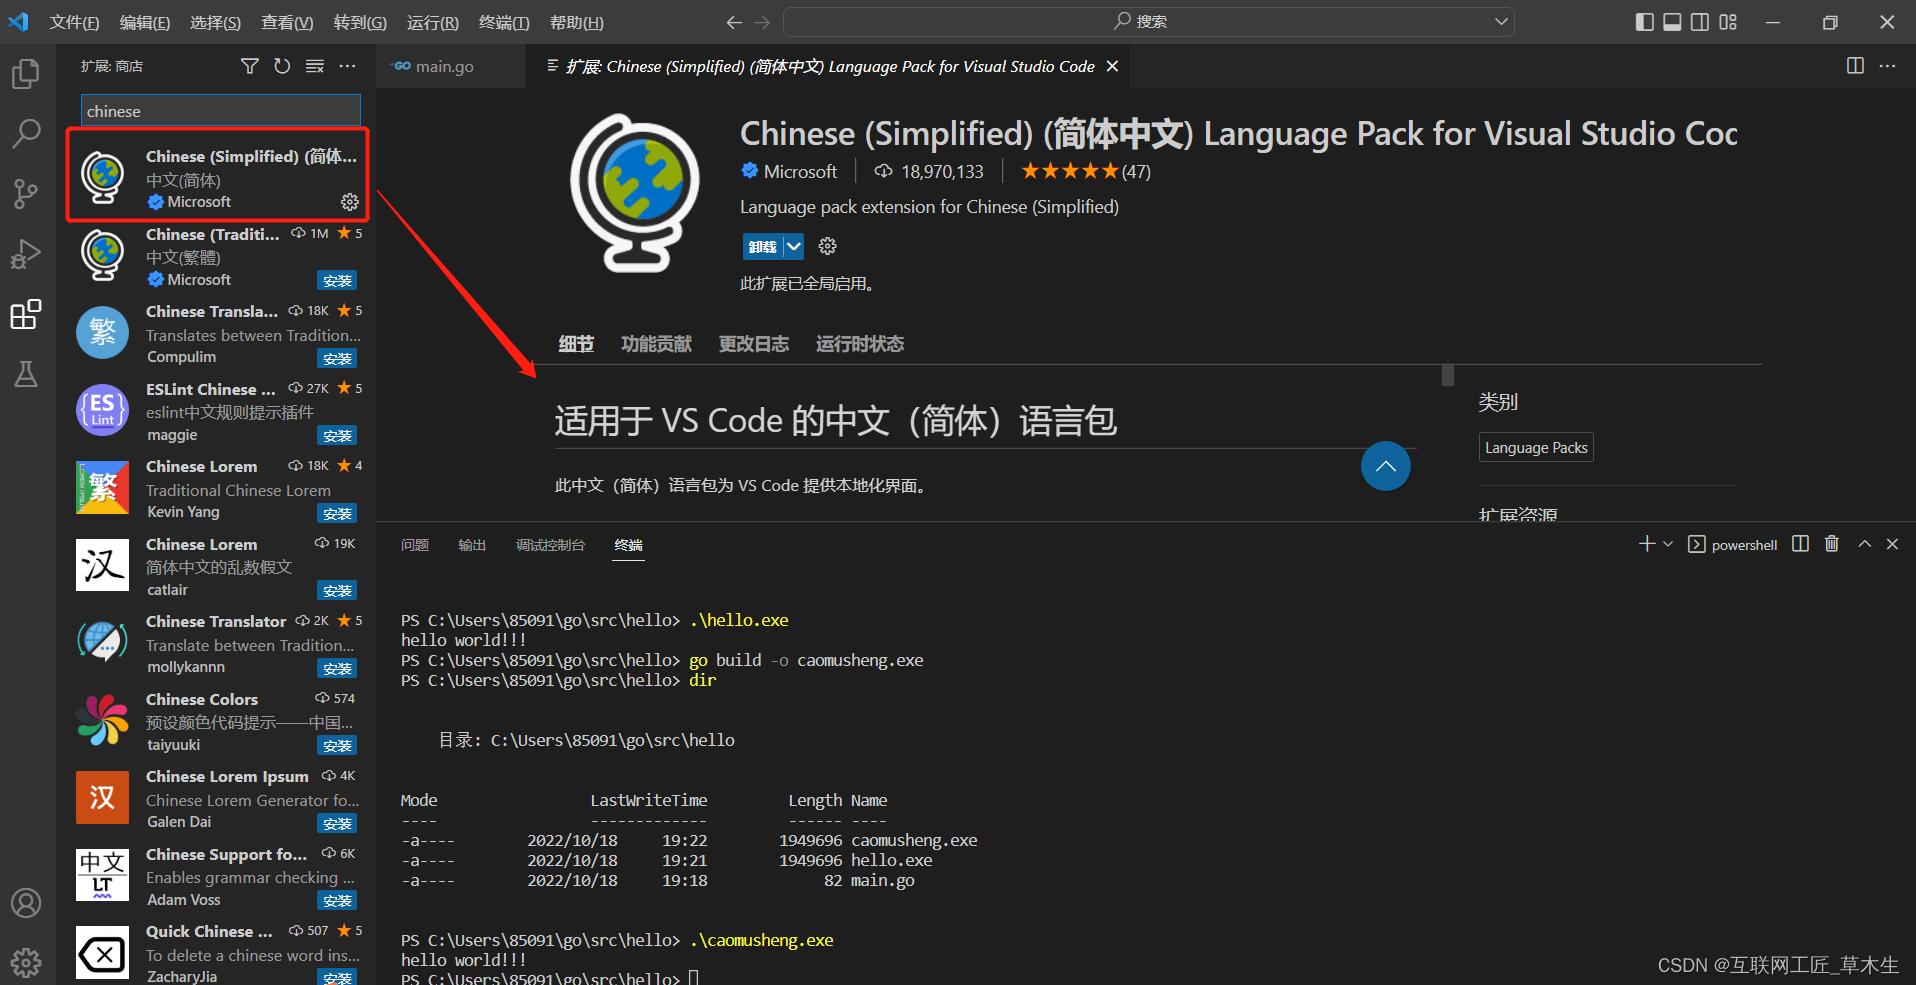Toggle the secondary side bar visibility

click(x=1699, y=21)
